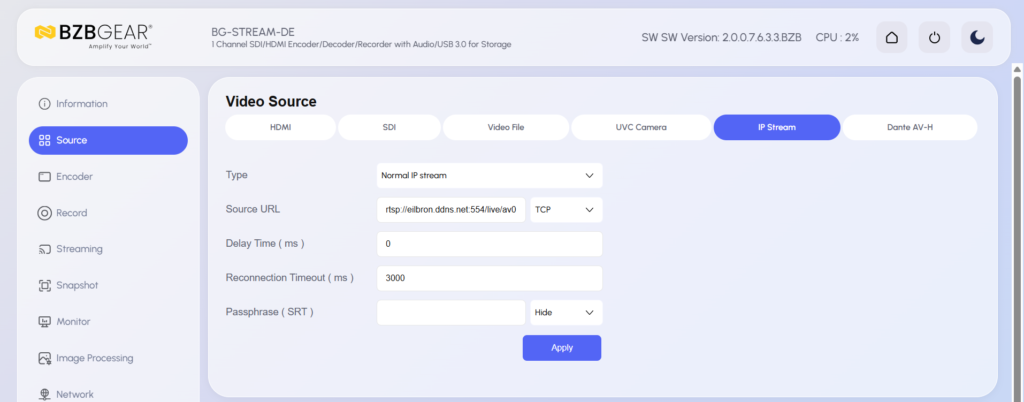
Task: Click the BZBGEAR logo
Action: click(93, 36)
